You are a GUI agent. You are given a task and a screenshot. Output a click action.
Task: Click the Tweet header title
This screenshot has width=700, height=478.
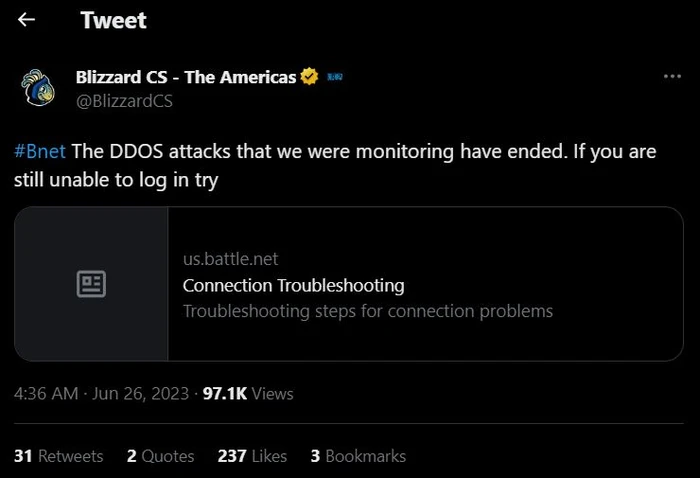[113, 20]
